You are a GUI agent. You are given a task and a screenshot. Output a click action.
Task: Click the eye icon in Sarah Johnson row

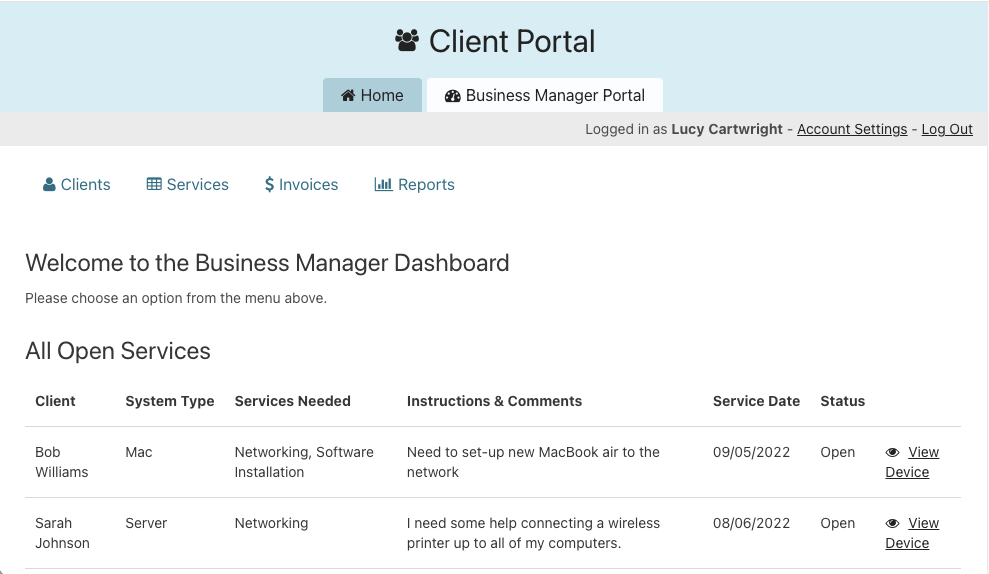[893, 524]
